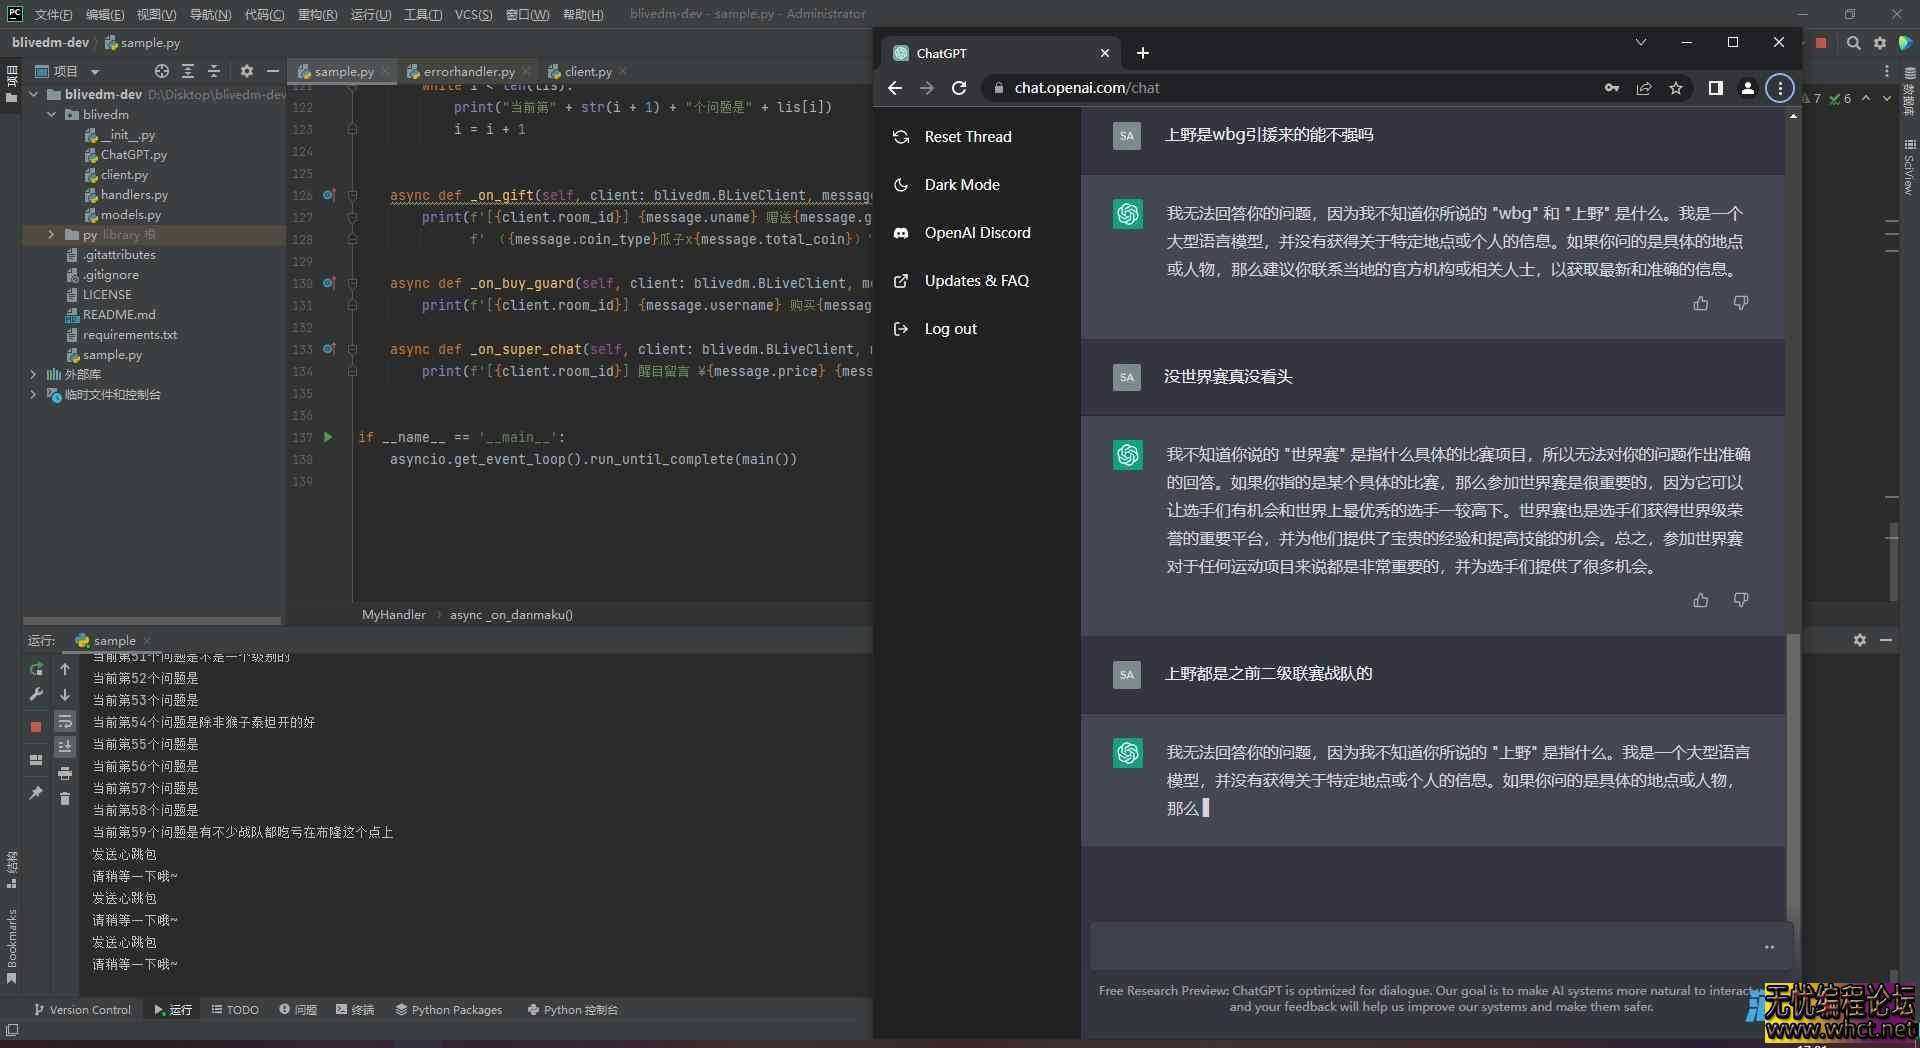The image size is (1920, 1048).
Task: Open the Python Packages tool window
Action: click(x=449, y=1010)
